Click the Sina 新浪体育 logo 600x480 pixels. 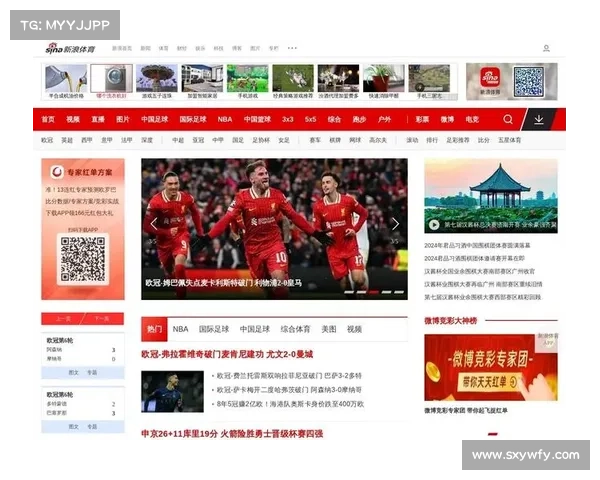click(70, 49)
